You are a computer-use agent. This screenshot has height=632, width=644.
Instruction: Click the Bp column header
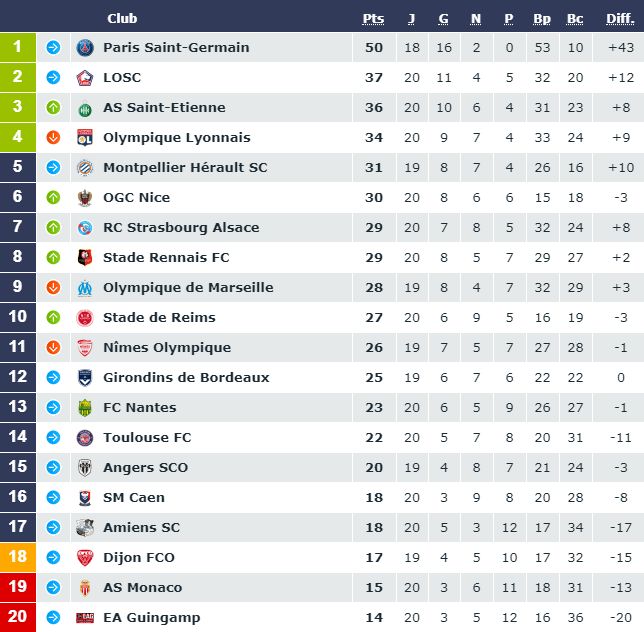click(542, 19)
